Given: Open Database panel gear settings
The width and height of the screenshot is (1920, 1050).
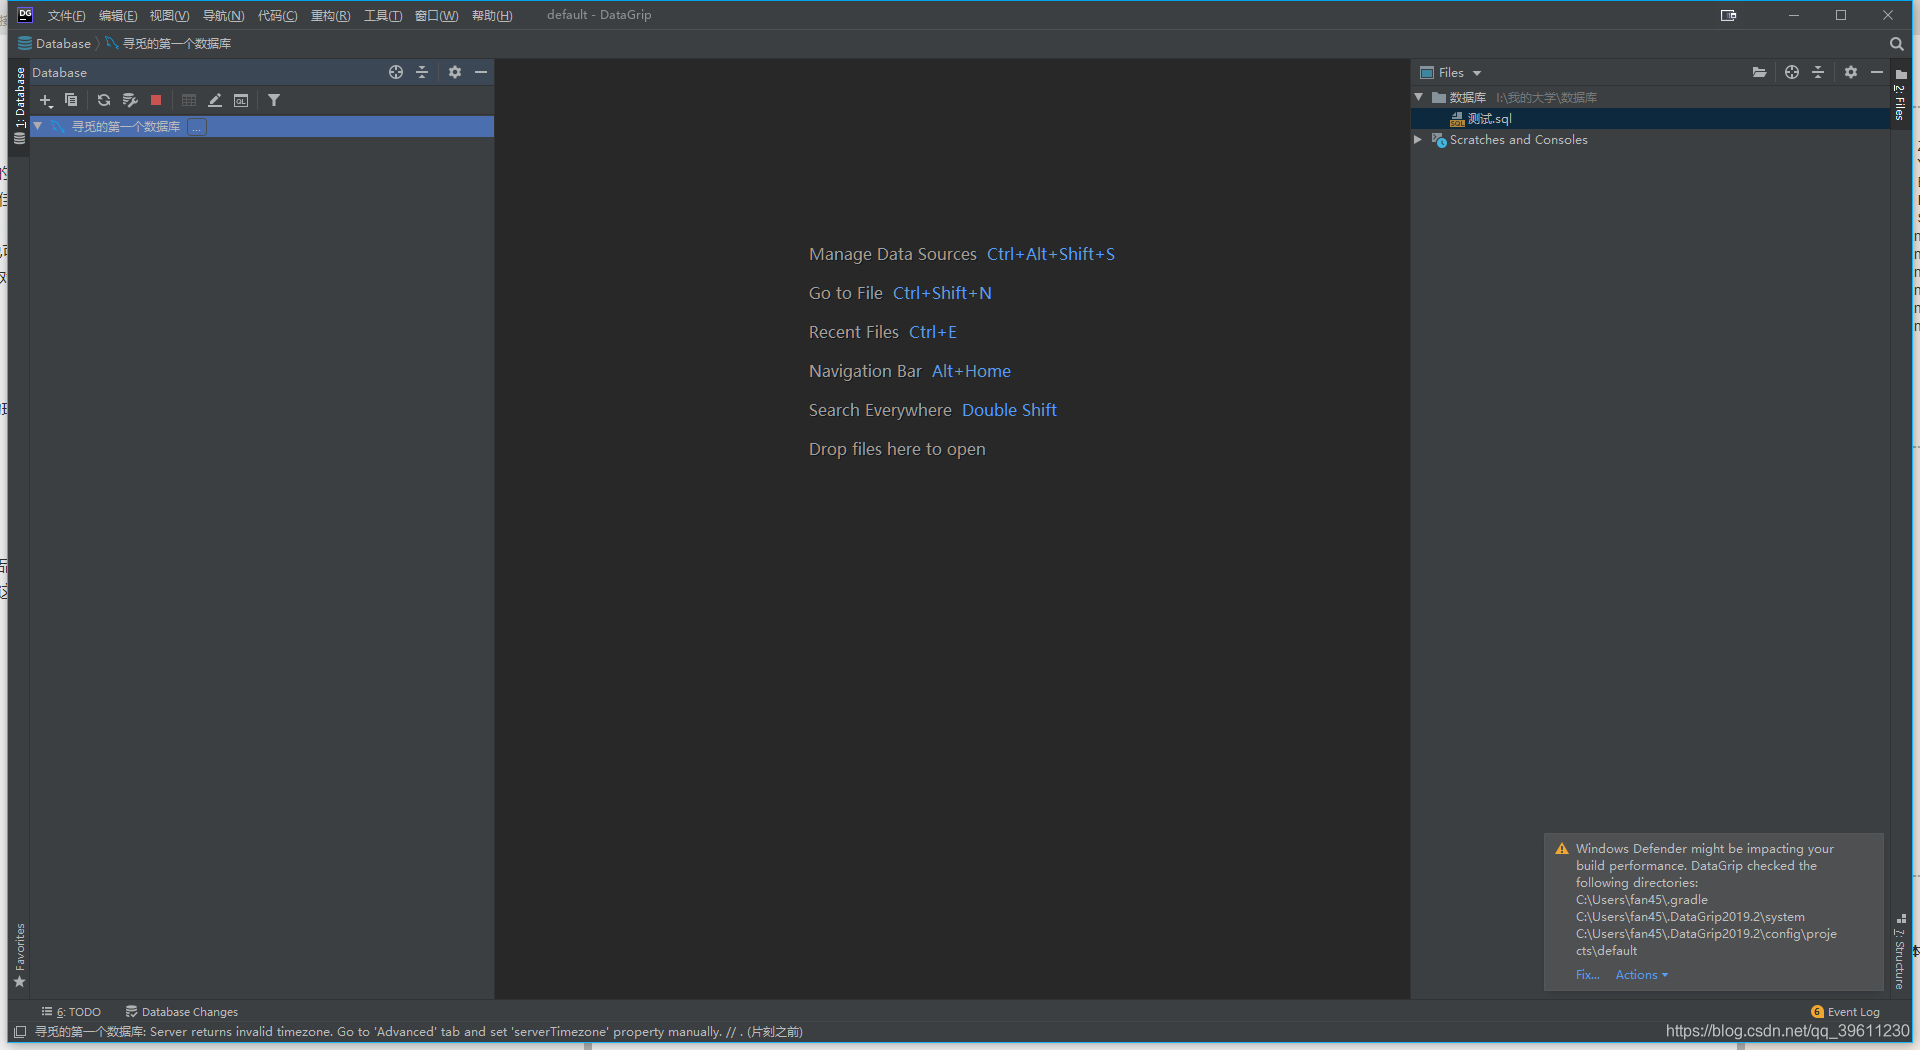Looking at the screenshot, I should (455, 72).
